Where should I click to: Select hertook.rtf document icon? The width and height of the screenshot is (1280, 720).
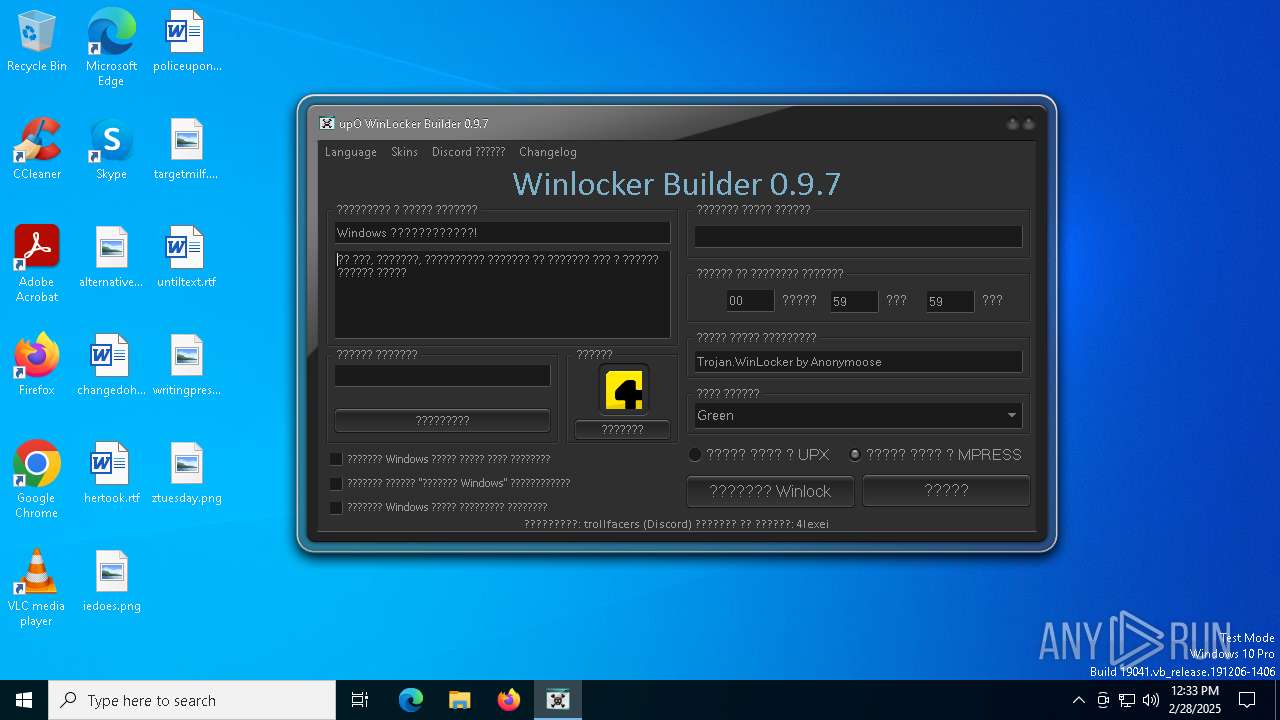coord(111,473)
